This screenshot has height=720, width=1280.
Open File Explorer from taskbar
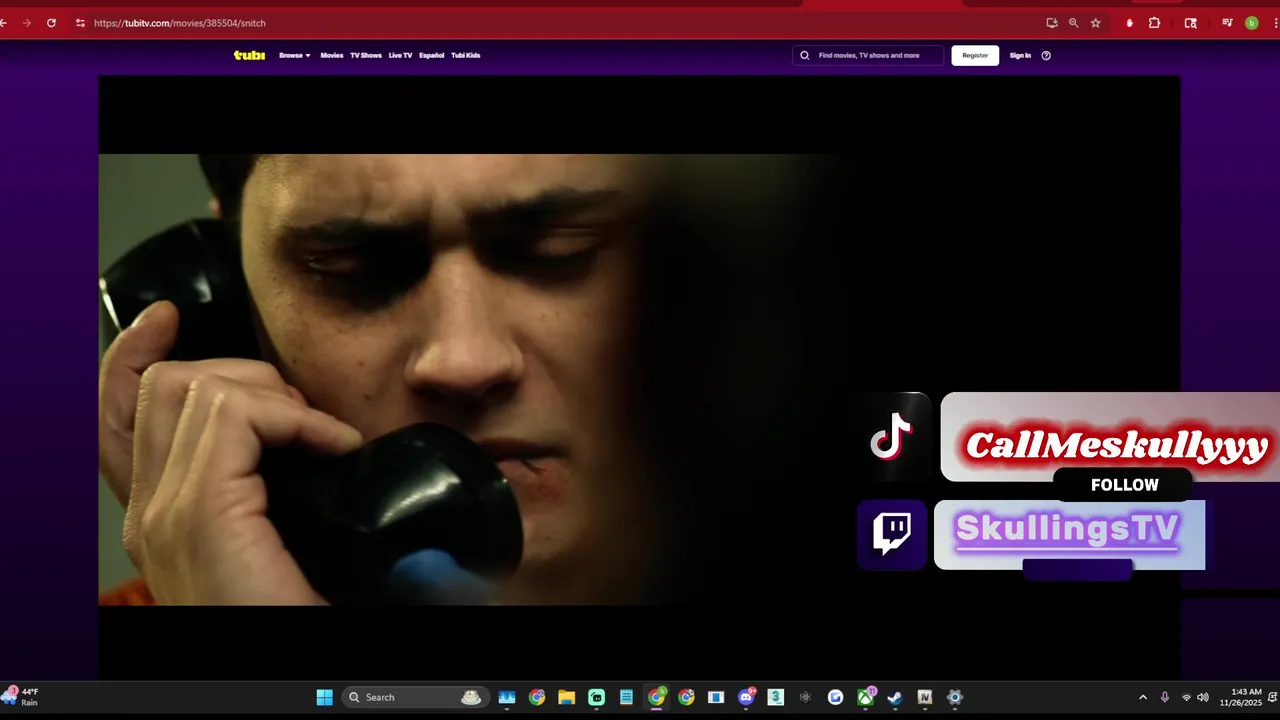[566, 697]
